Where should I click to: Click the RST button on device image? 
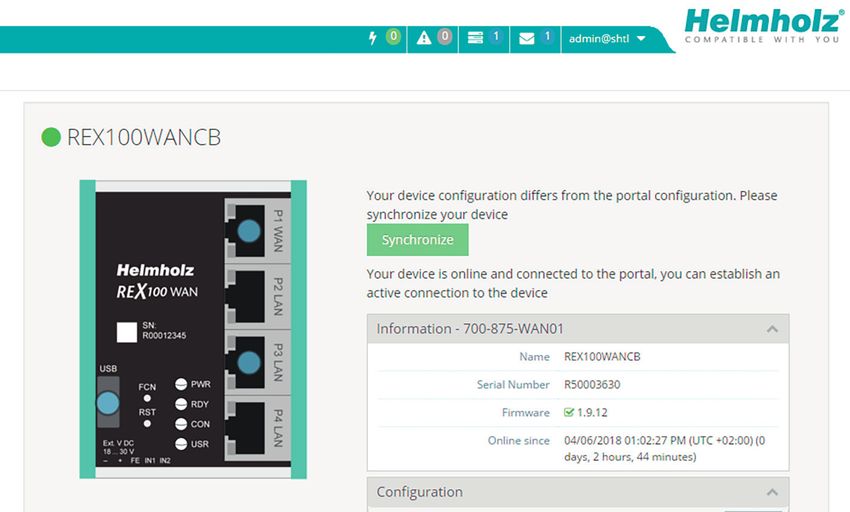147,424
